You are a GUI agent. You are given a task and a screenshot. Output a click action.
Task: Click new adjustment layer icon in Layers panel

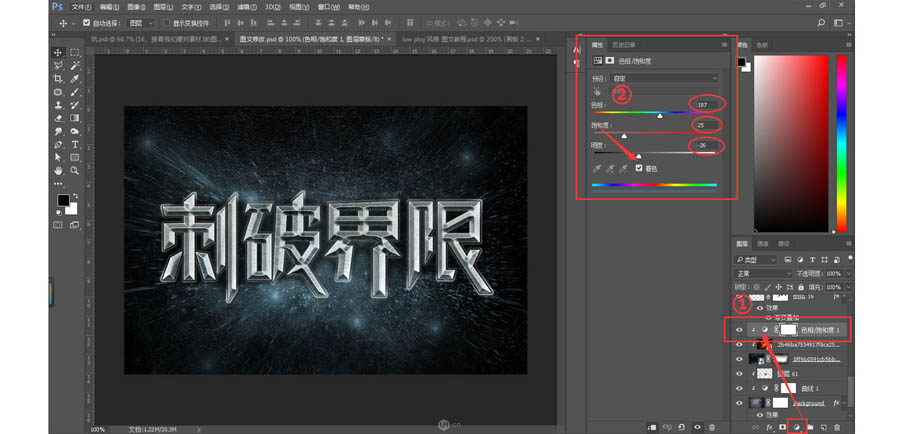[x=796, y=427]
